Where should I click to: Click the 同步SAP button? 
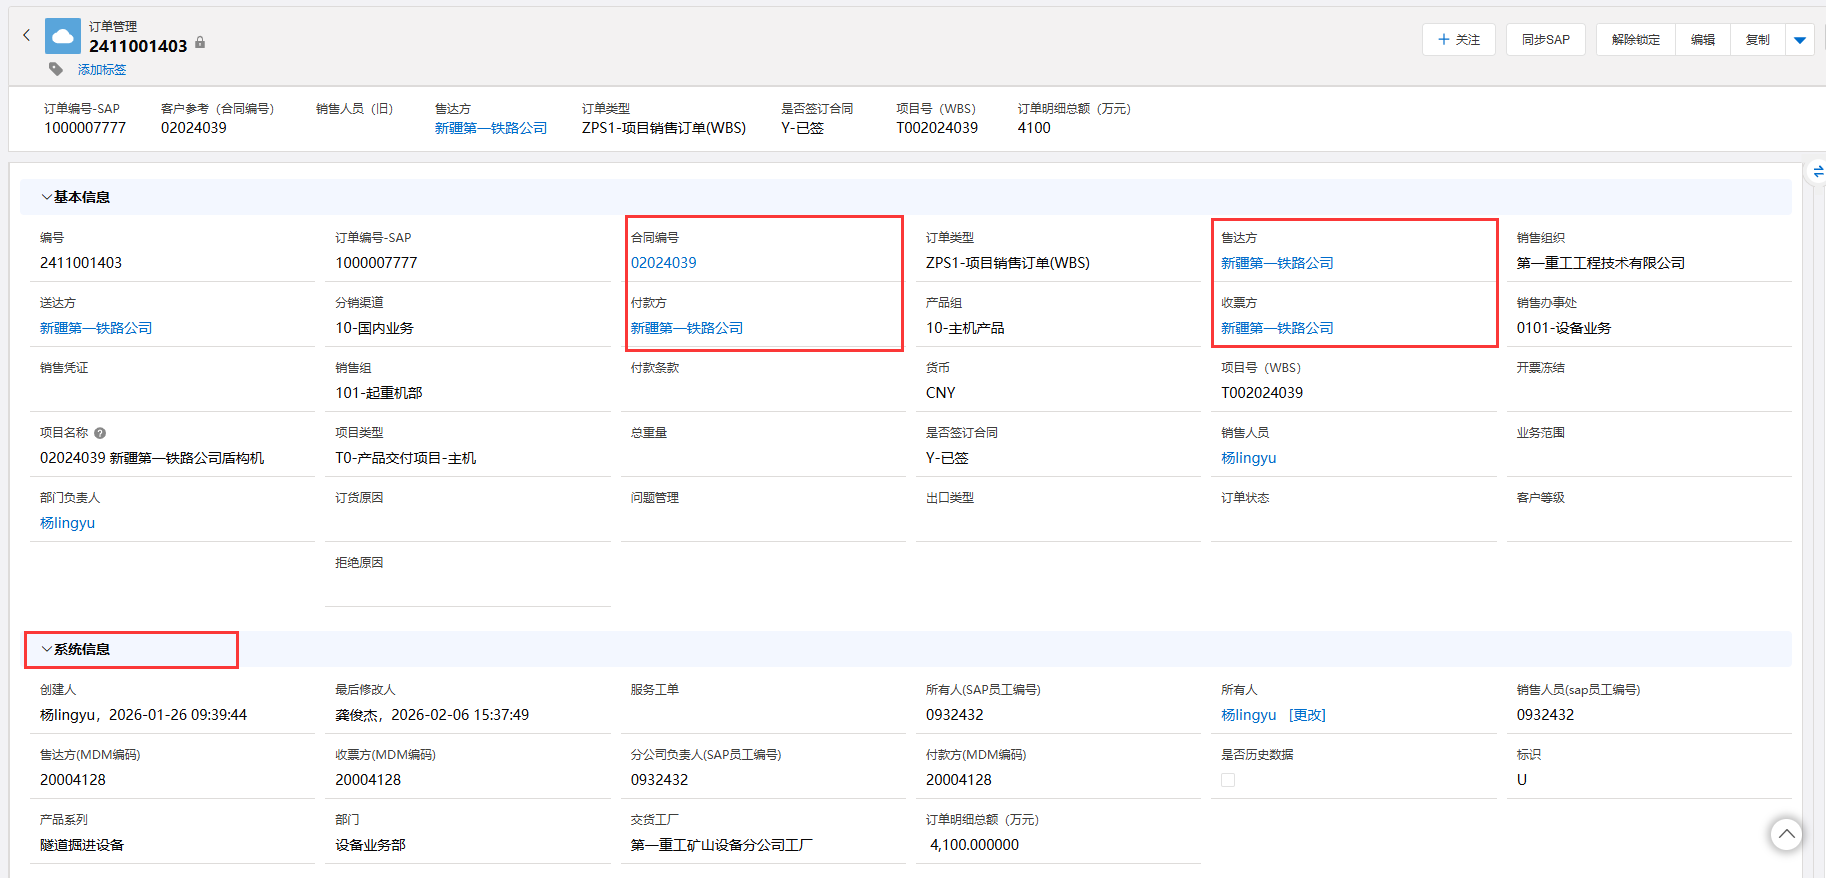pyautogui.click(x=1545, y=40)
